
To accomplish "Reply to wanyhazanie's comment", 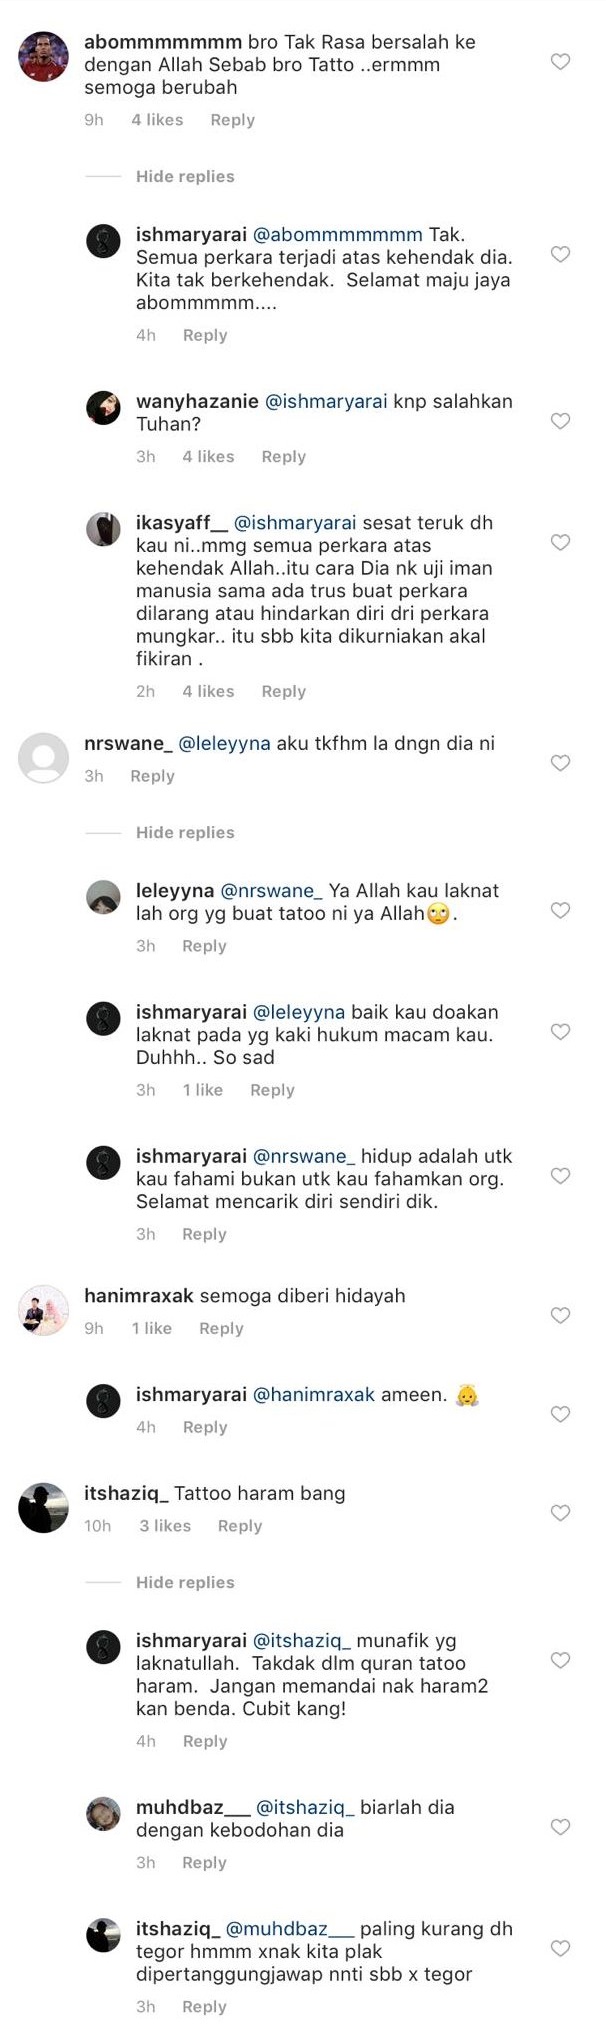I will pyautogui.click(x=283, y=456).
